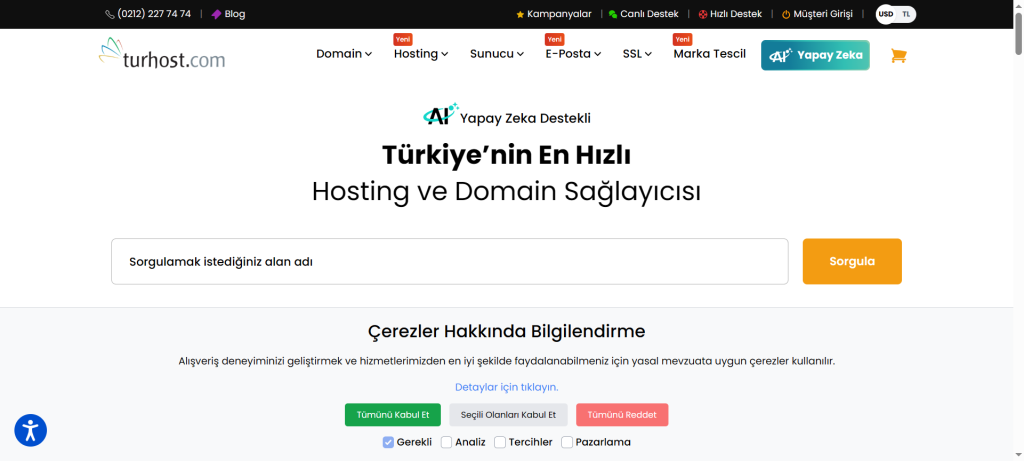Click Tümünü Kabul Et button

tap(393, 415)
